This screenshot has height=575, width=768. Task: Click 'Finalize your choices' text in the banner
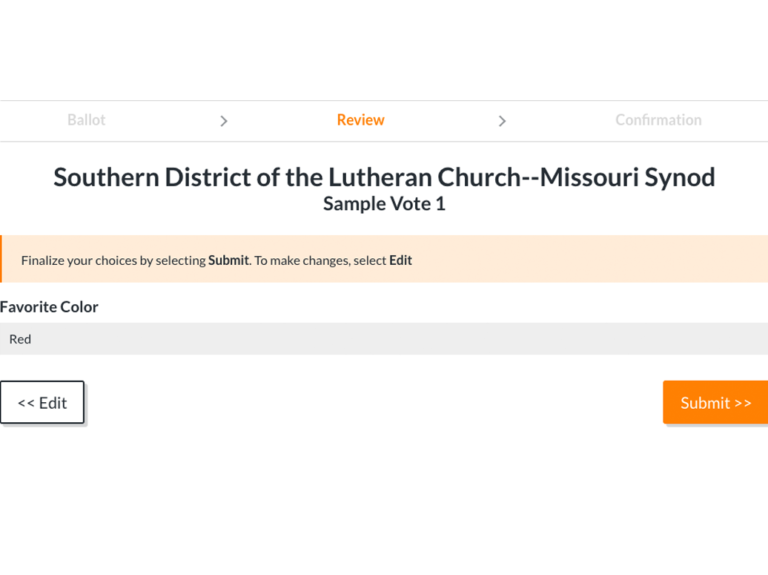click(80, 260)
